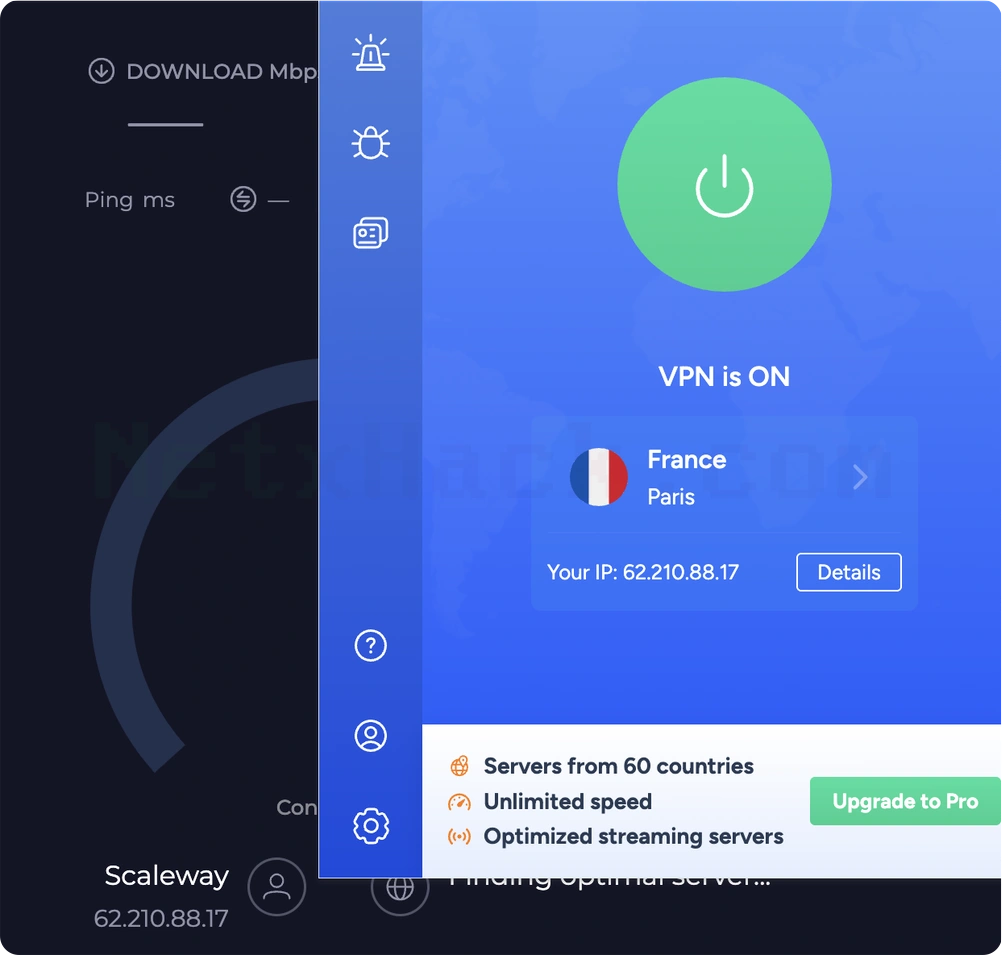The height and width of the screenshot is (955, 1002).
Task: Click the ping bolt icon
Action: point(243,199)
